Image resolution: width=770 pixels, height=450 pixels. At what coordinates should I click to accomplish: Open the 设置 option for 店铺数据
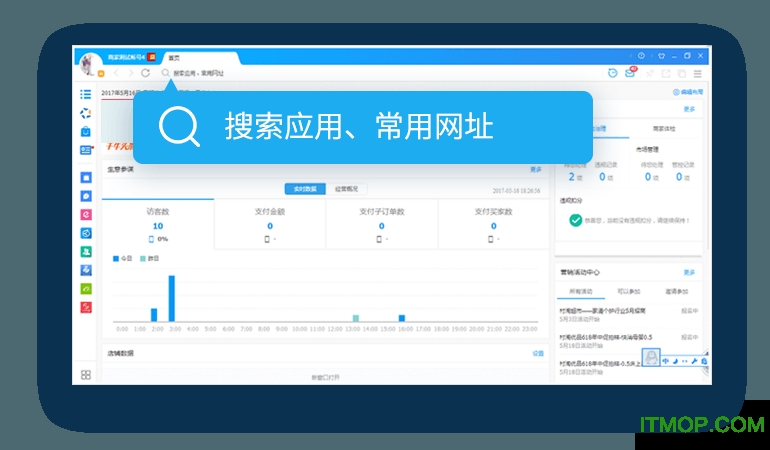(x=538, y=353)
